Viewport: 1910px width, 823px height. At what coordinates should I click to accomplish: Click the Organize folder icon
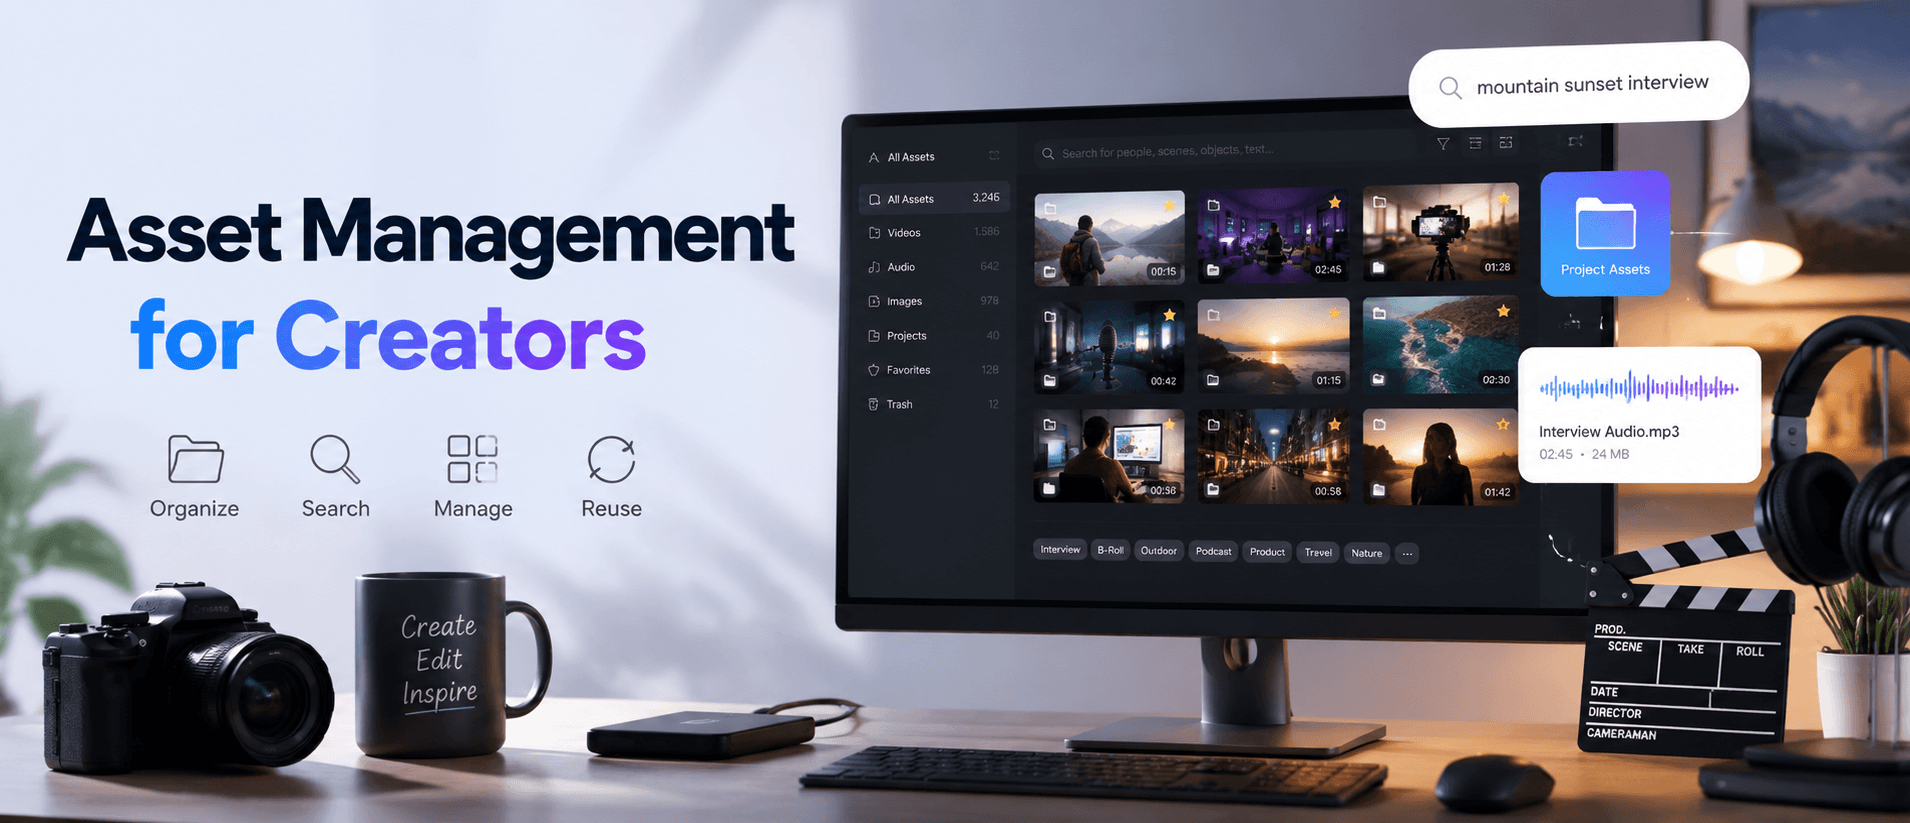click(x=195, y=459)
